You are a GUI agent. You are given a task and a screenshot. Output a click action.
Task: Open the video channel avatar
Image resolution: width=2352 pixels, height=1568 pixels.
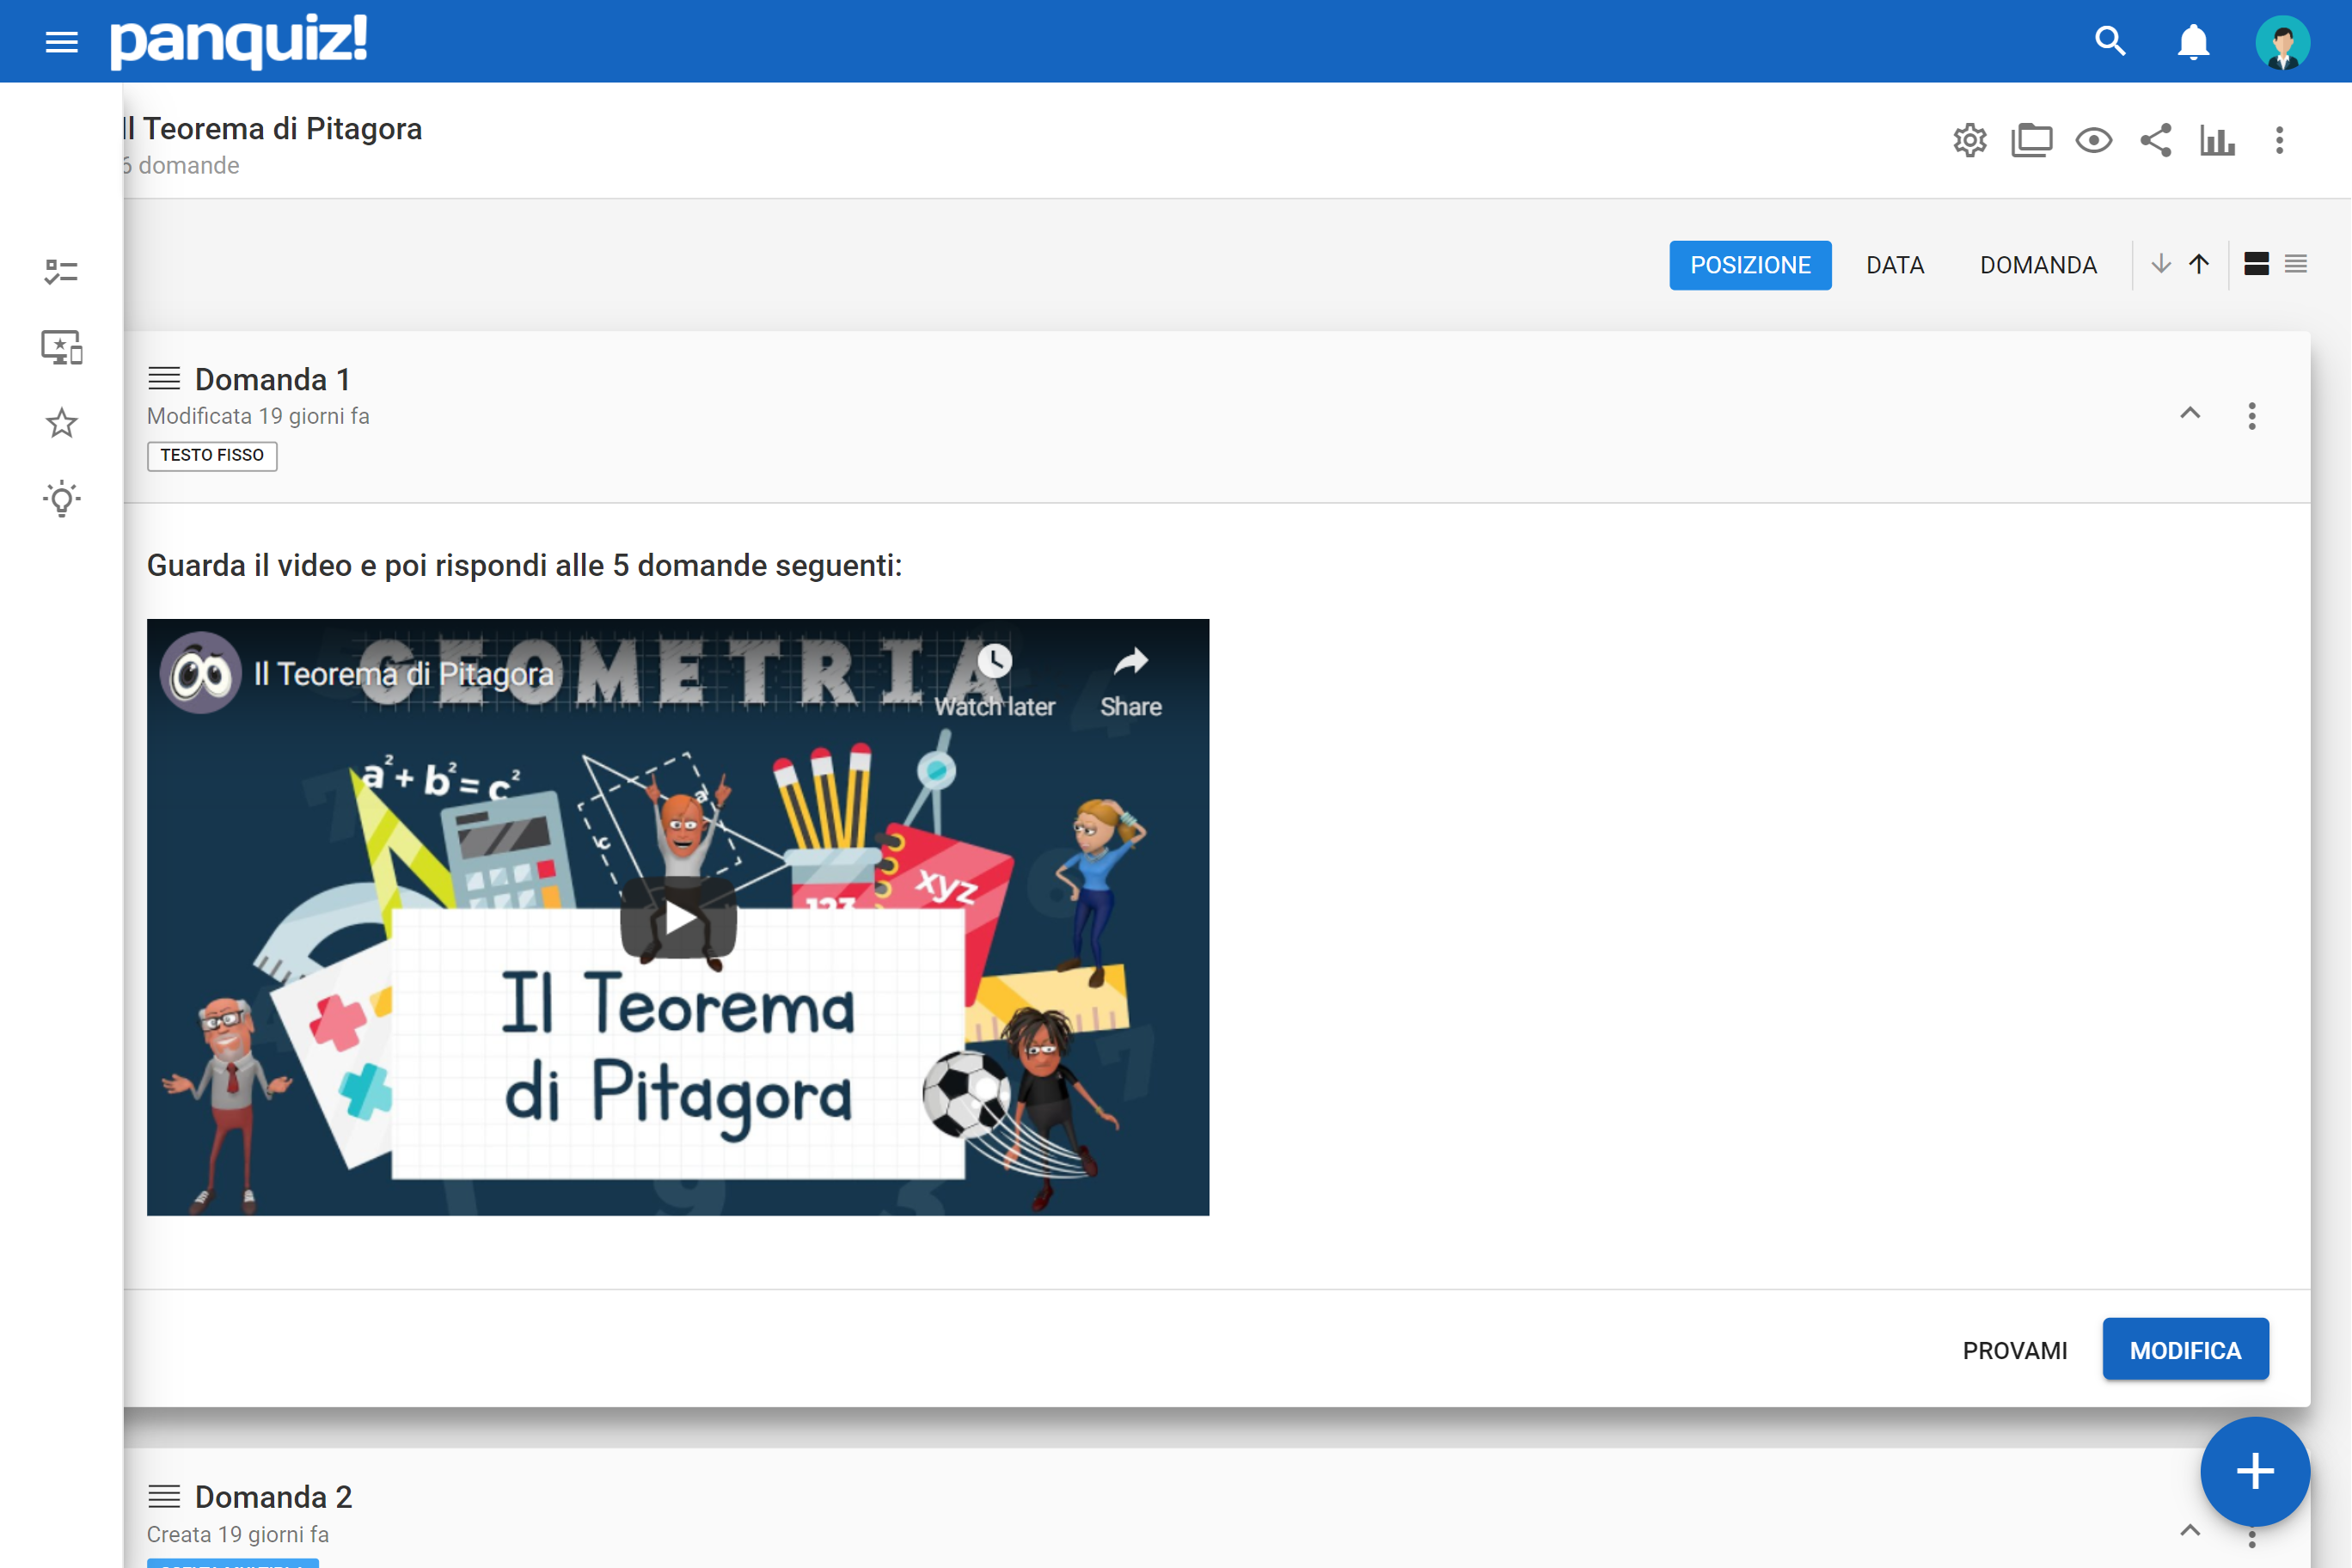coord(201,674)
